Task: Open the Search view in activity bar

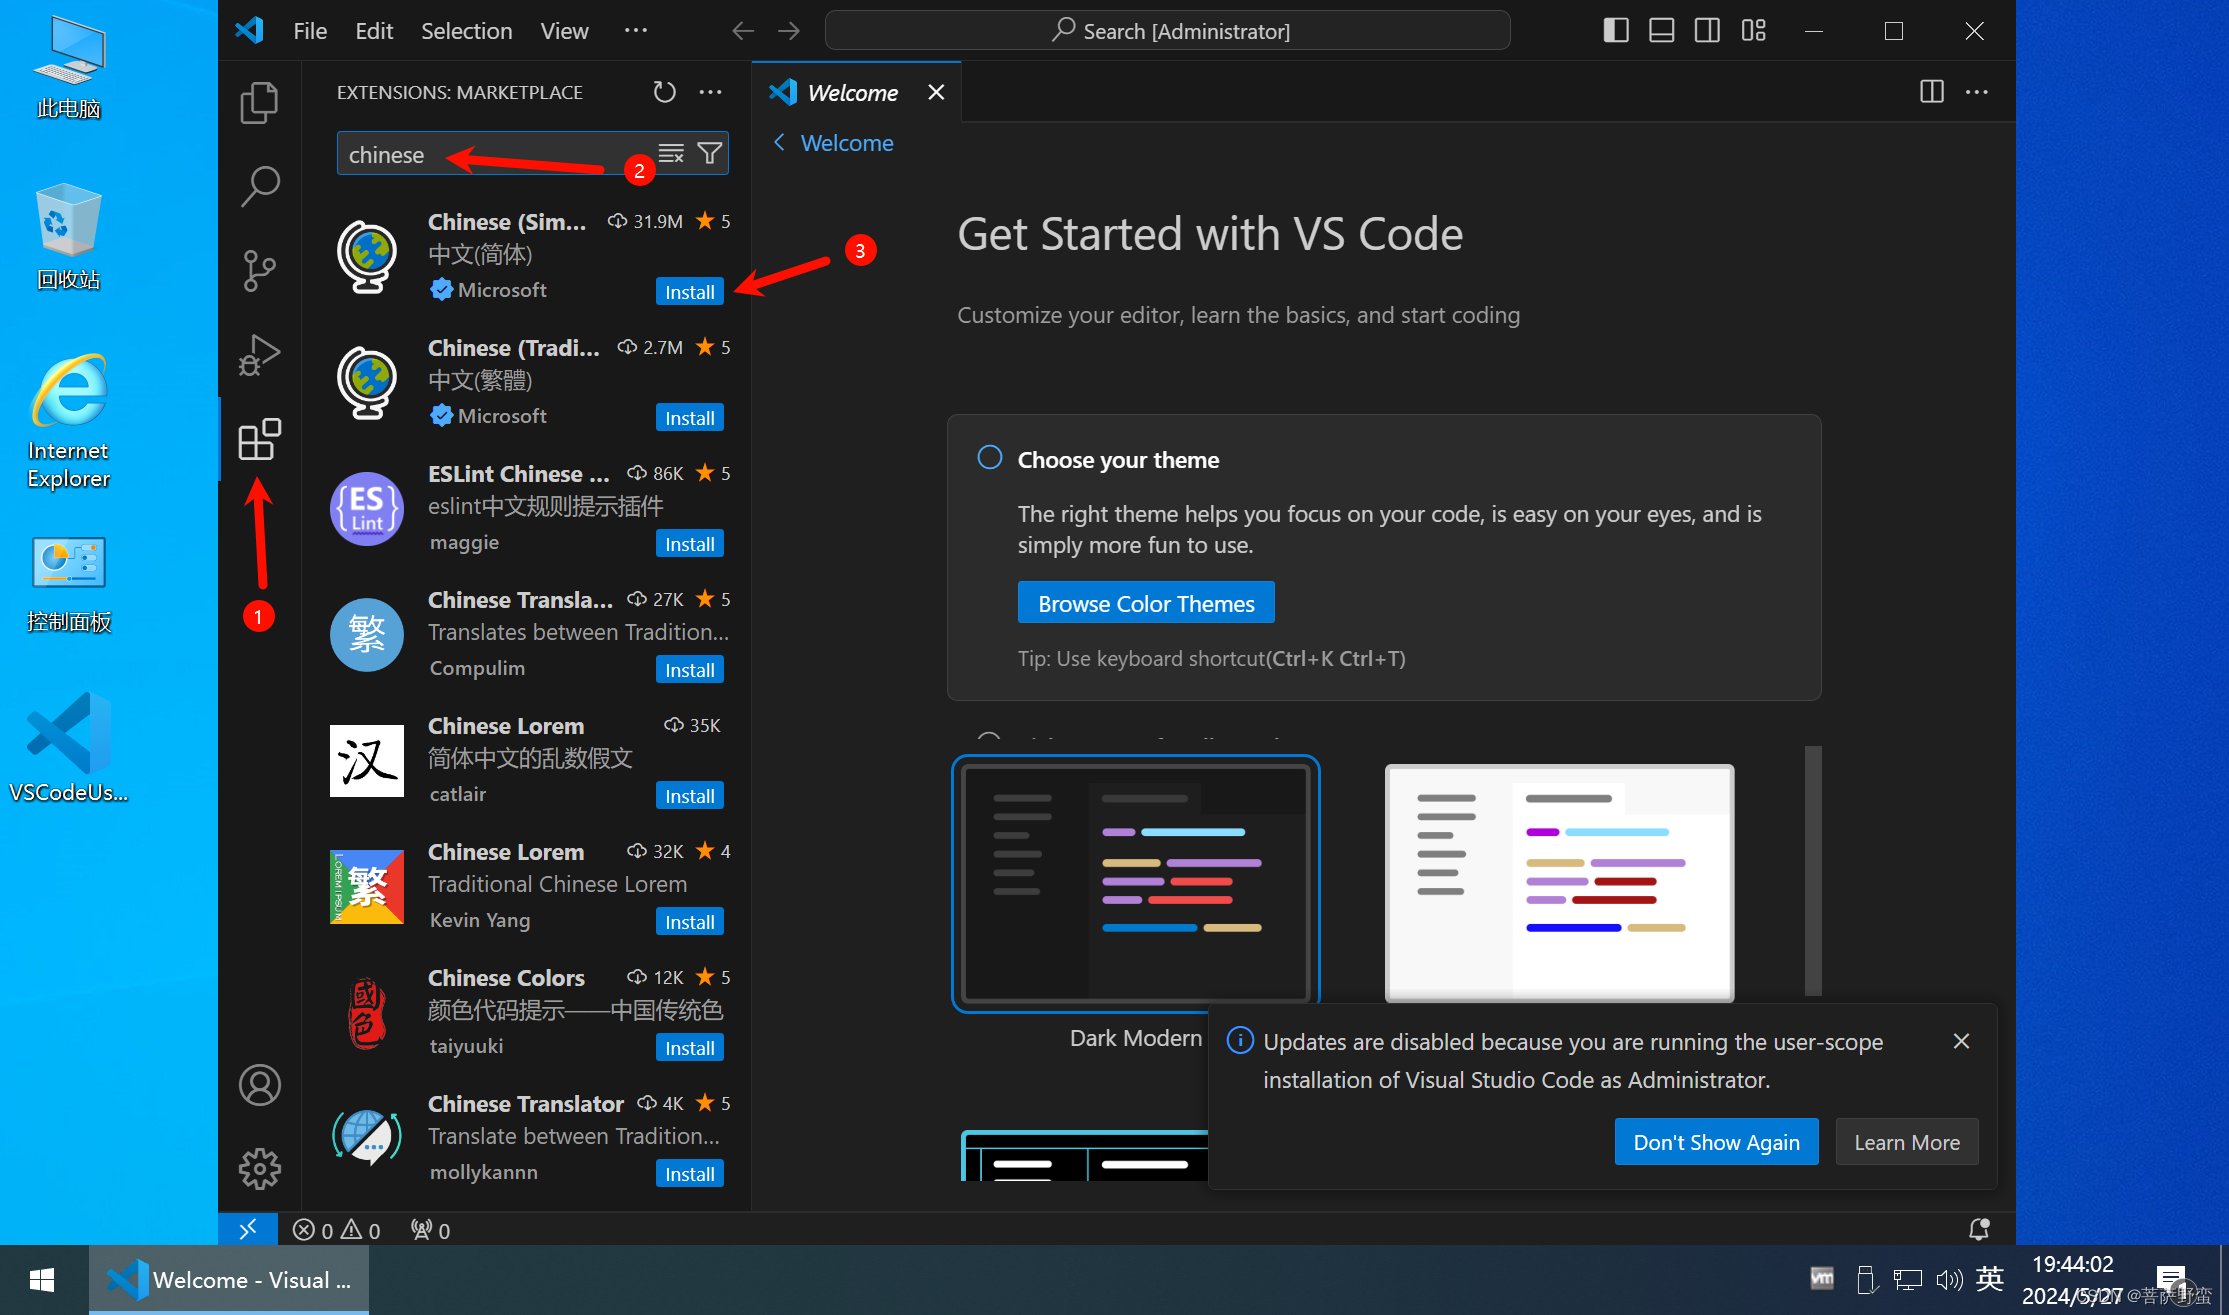Action: (259, 186)
